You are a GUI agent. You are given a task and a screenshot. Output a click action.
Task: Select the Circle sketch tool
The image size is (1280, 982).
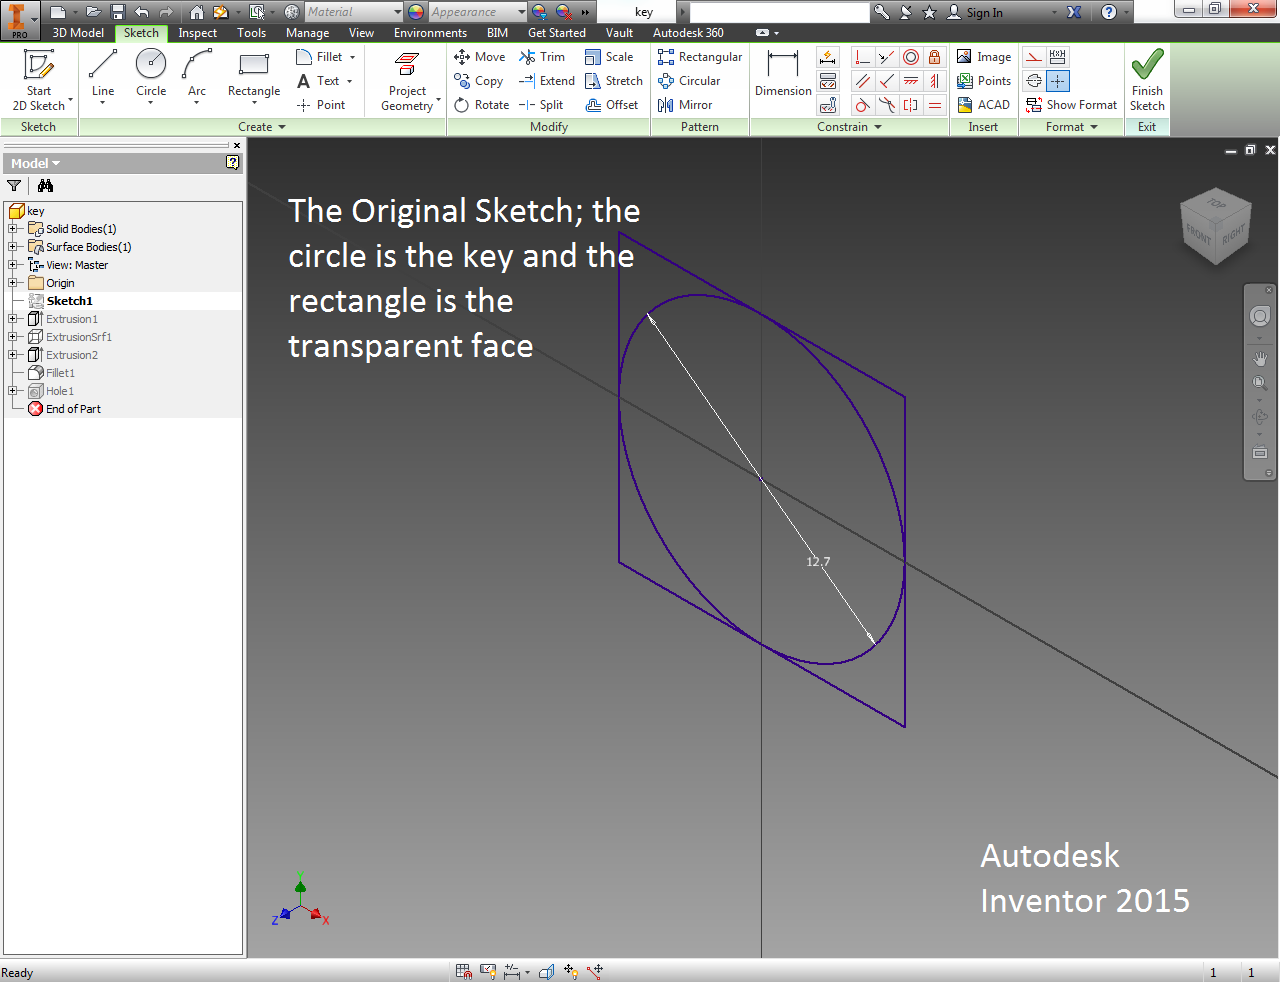[151, 77]
